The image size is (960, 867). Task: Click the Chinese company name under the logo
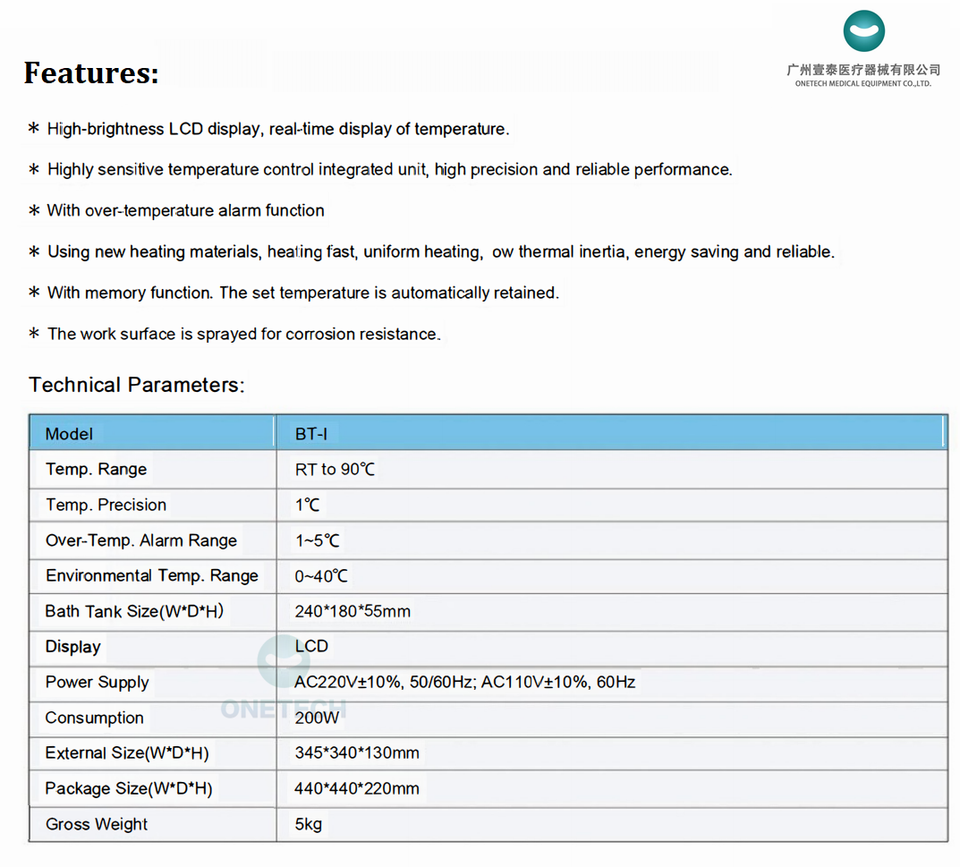pyautogui.click(x=863, y=69)
